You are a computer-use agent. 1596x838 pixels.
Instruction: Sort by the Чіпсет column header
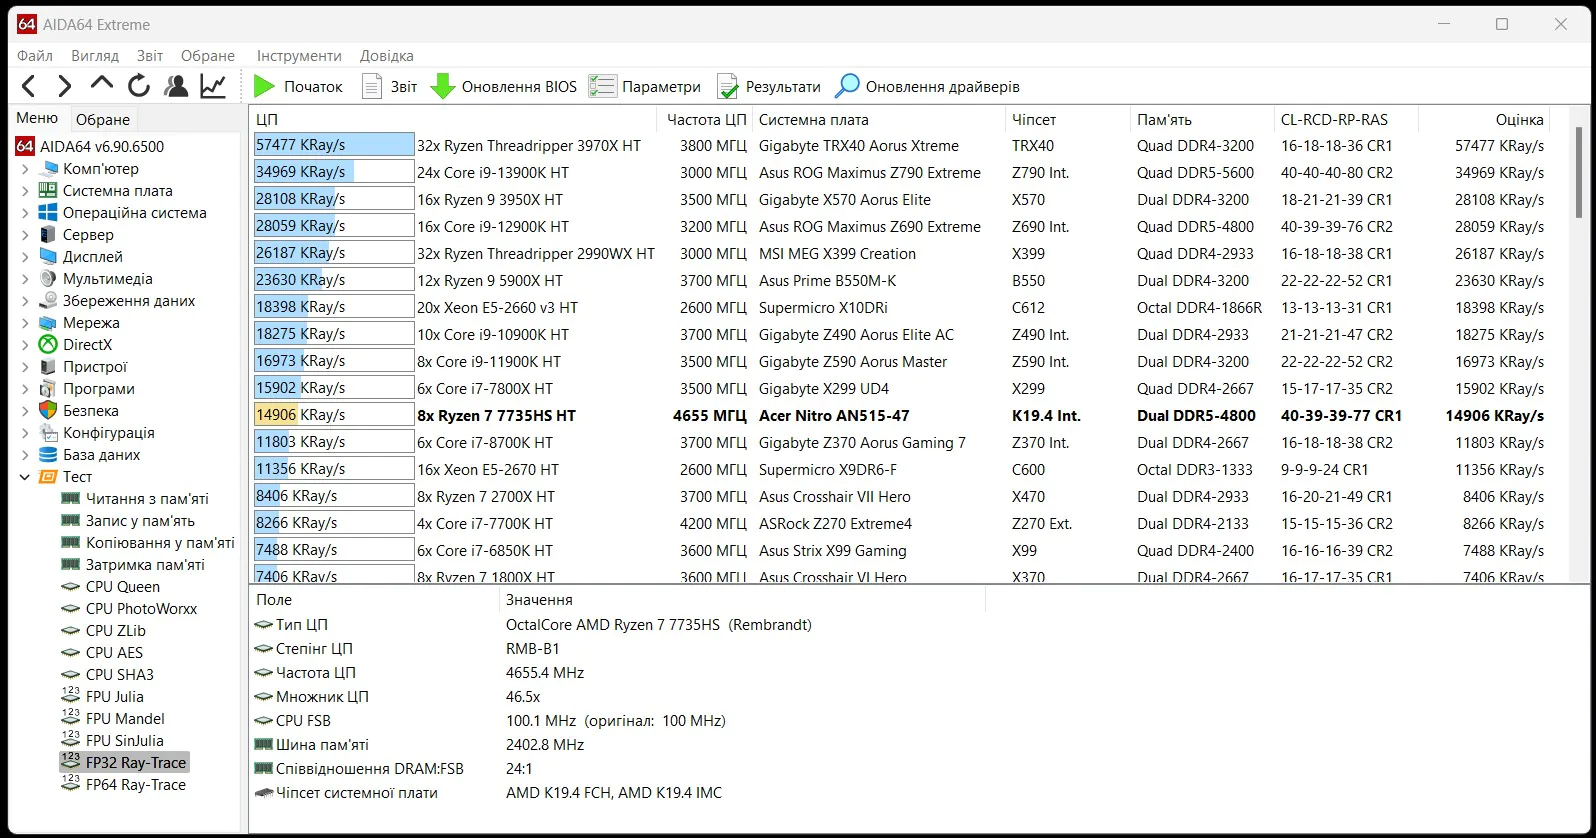pos(1067,119)
